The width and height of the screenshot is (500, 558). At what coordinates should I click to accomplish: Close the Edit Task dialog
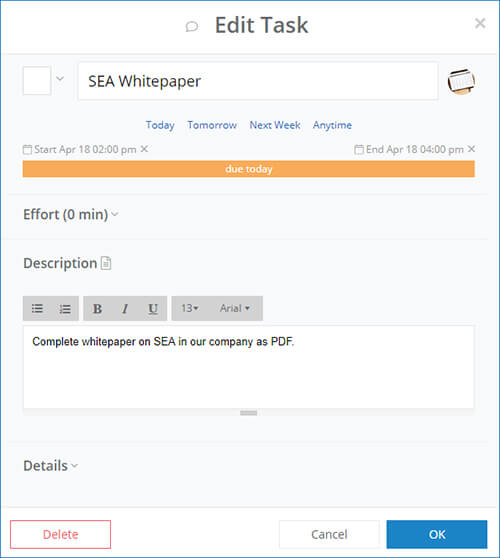click(x=480, y=23)
